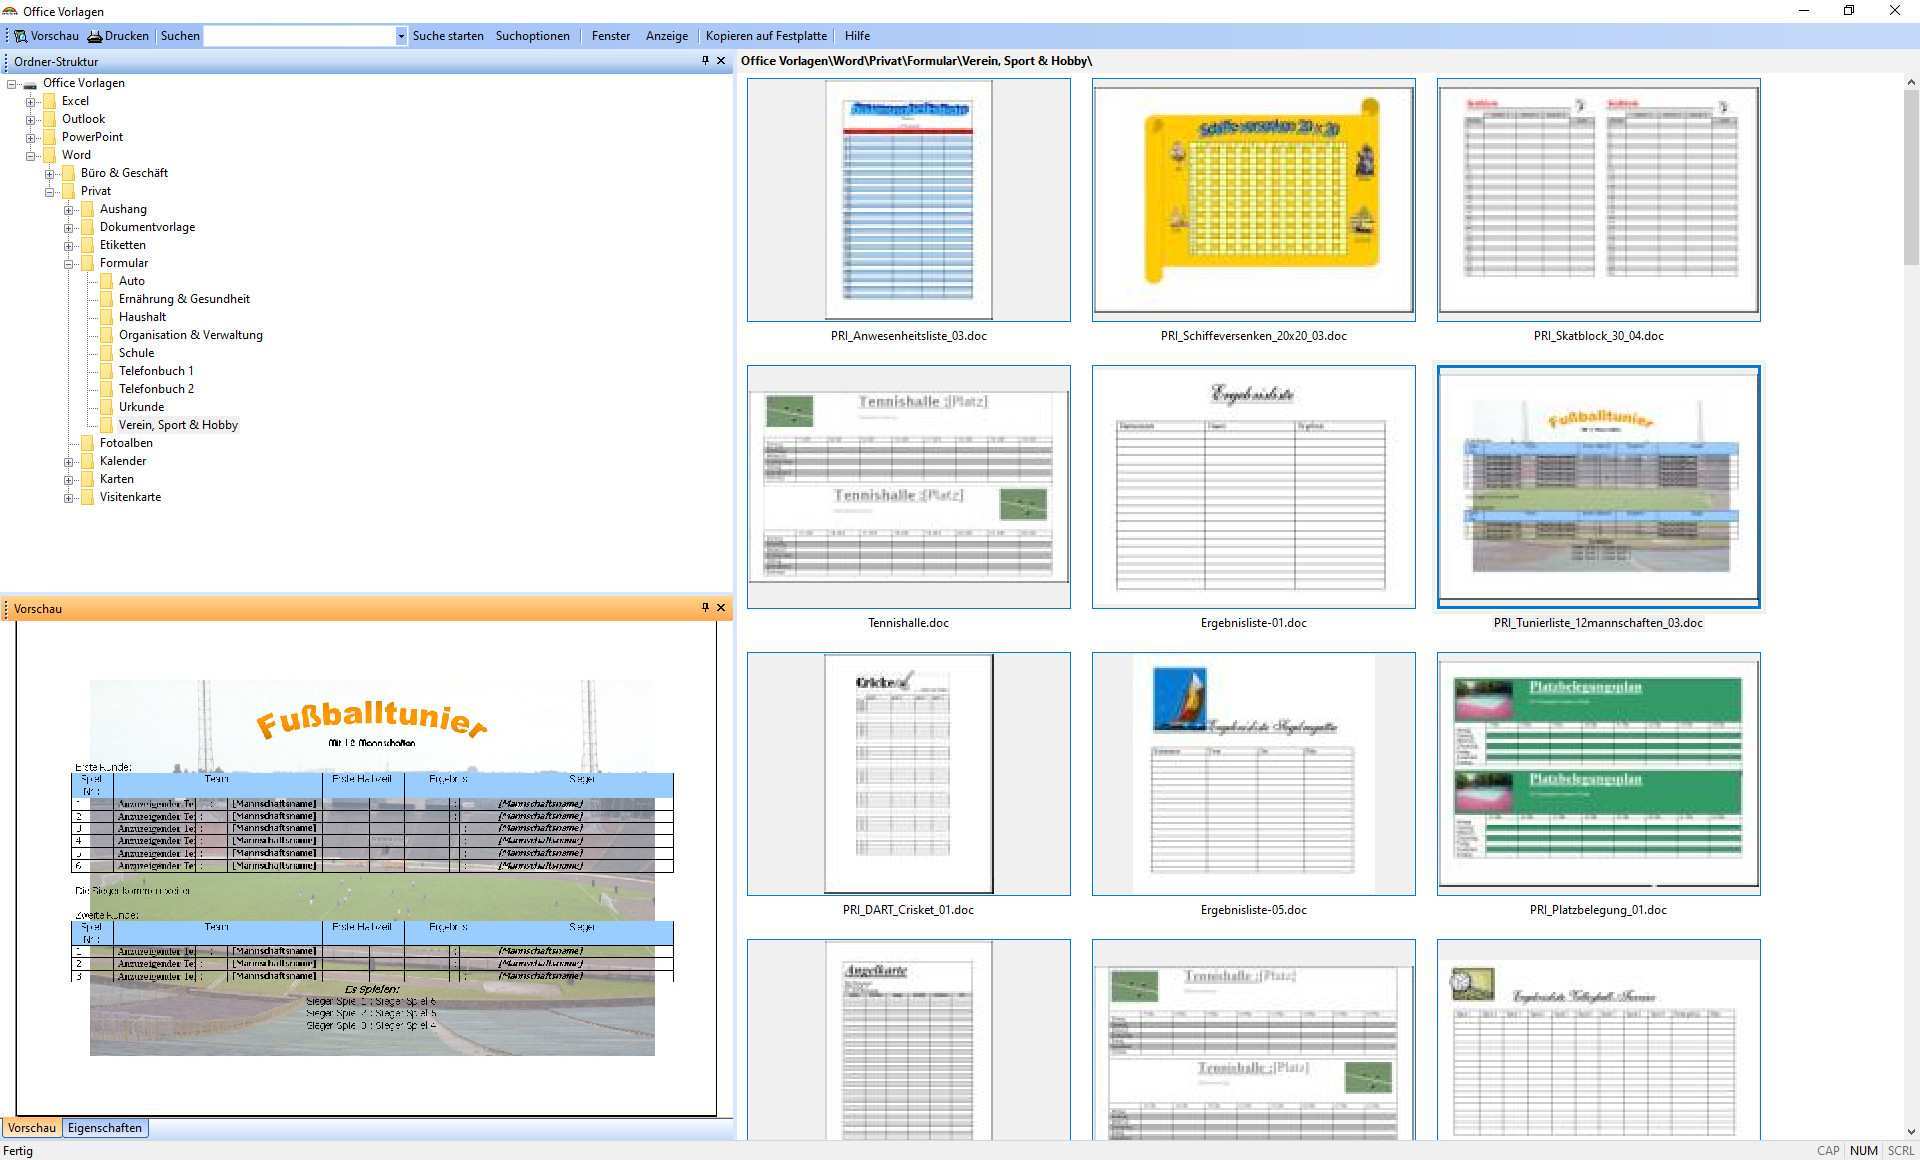Pin the Ordner-Struktur panel

coord(705,61)
